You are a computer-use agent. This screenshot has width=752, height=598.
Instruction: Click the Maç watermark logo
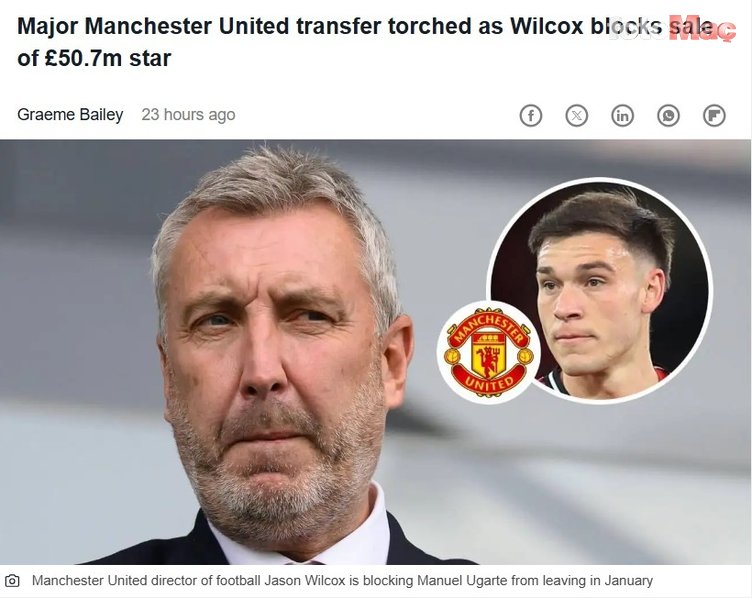pos(702,30)
